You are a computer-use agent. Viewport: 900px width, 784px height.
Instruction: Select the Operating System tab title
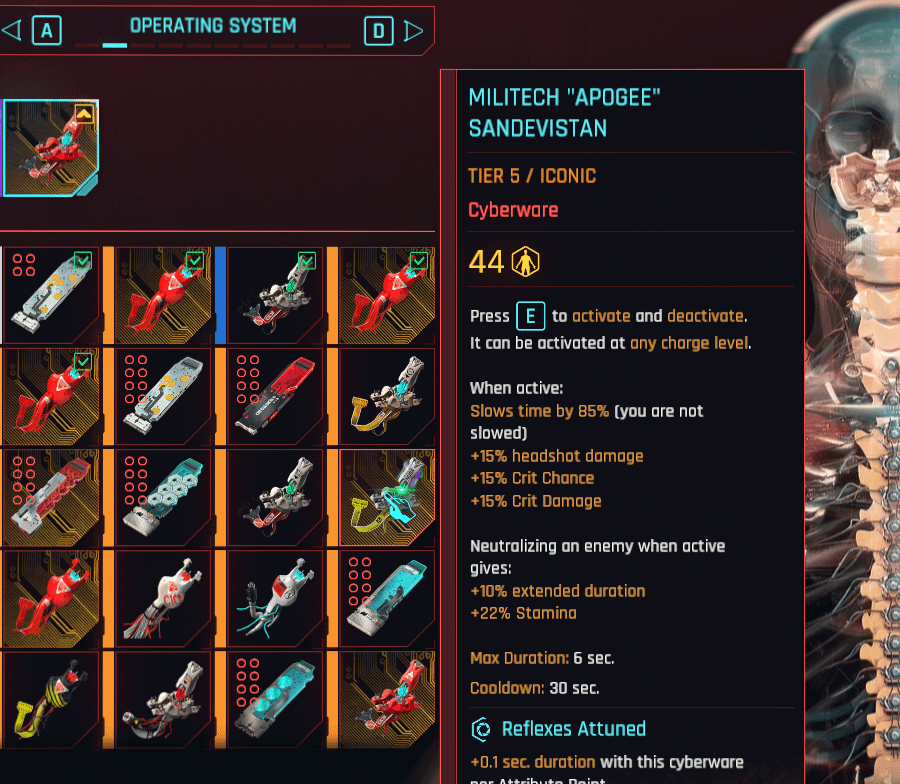[x=213, y=26]
